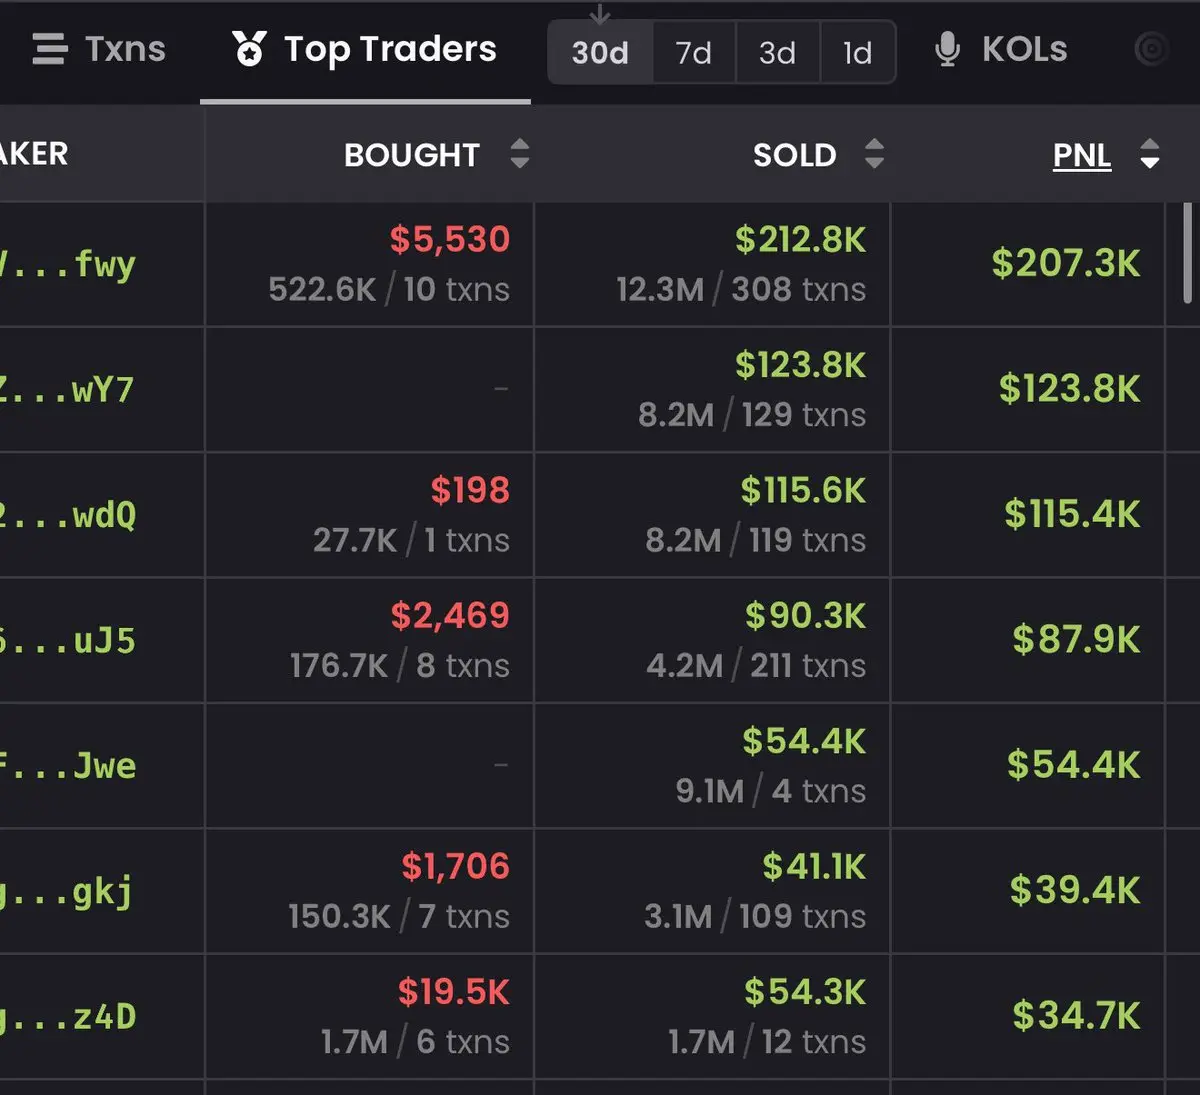The width and height of the screenshot is (1200, 1095).
Task: Click the $207.3K PNL cell
Action: [1065, 264]
